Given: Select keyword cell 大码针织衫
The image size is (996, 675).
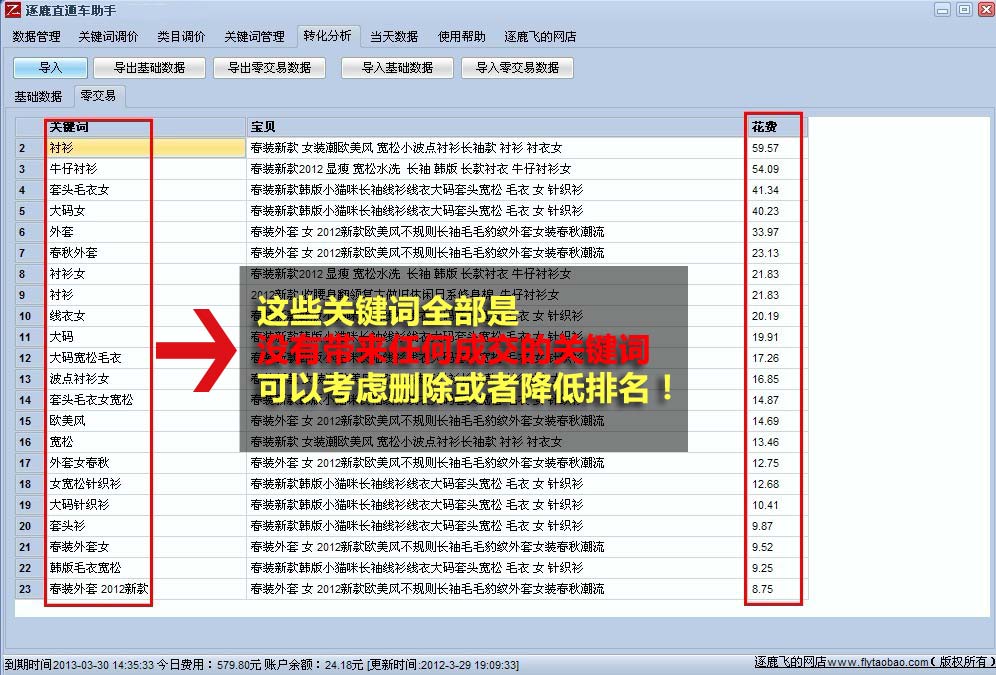Looking at the screenshot, I should point(145,504).
